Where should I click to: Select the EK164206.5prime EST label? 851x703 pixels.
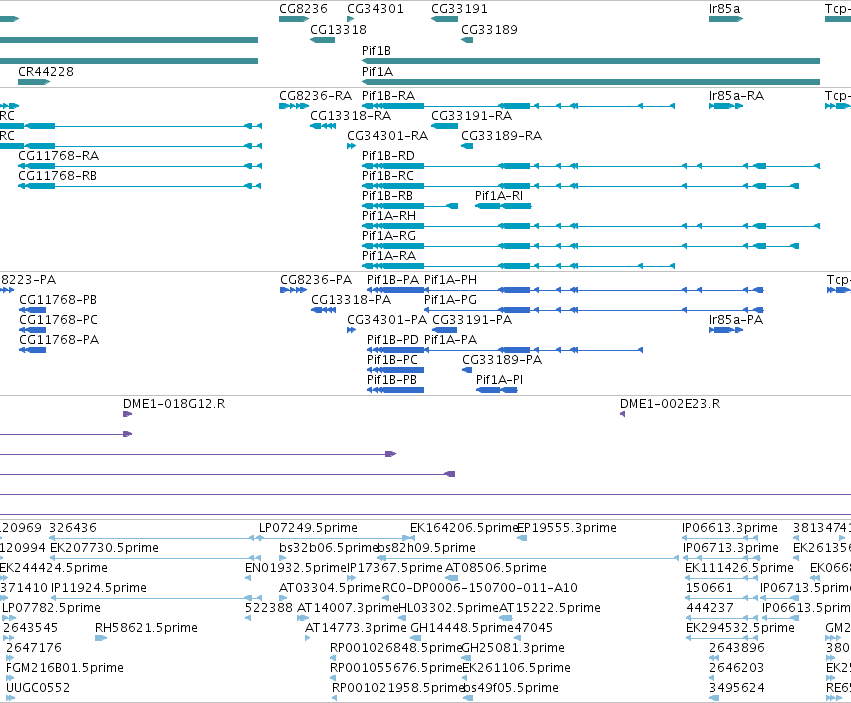465,528
